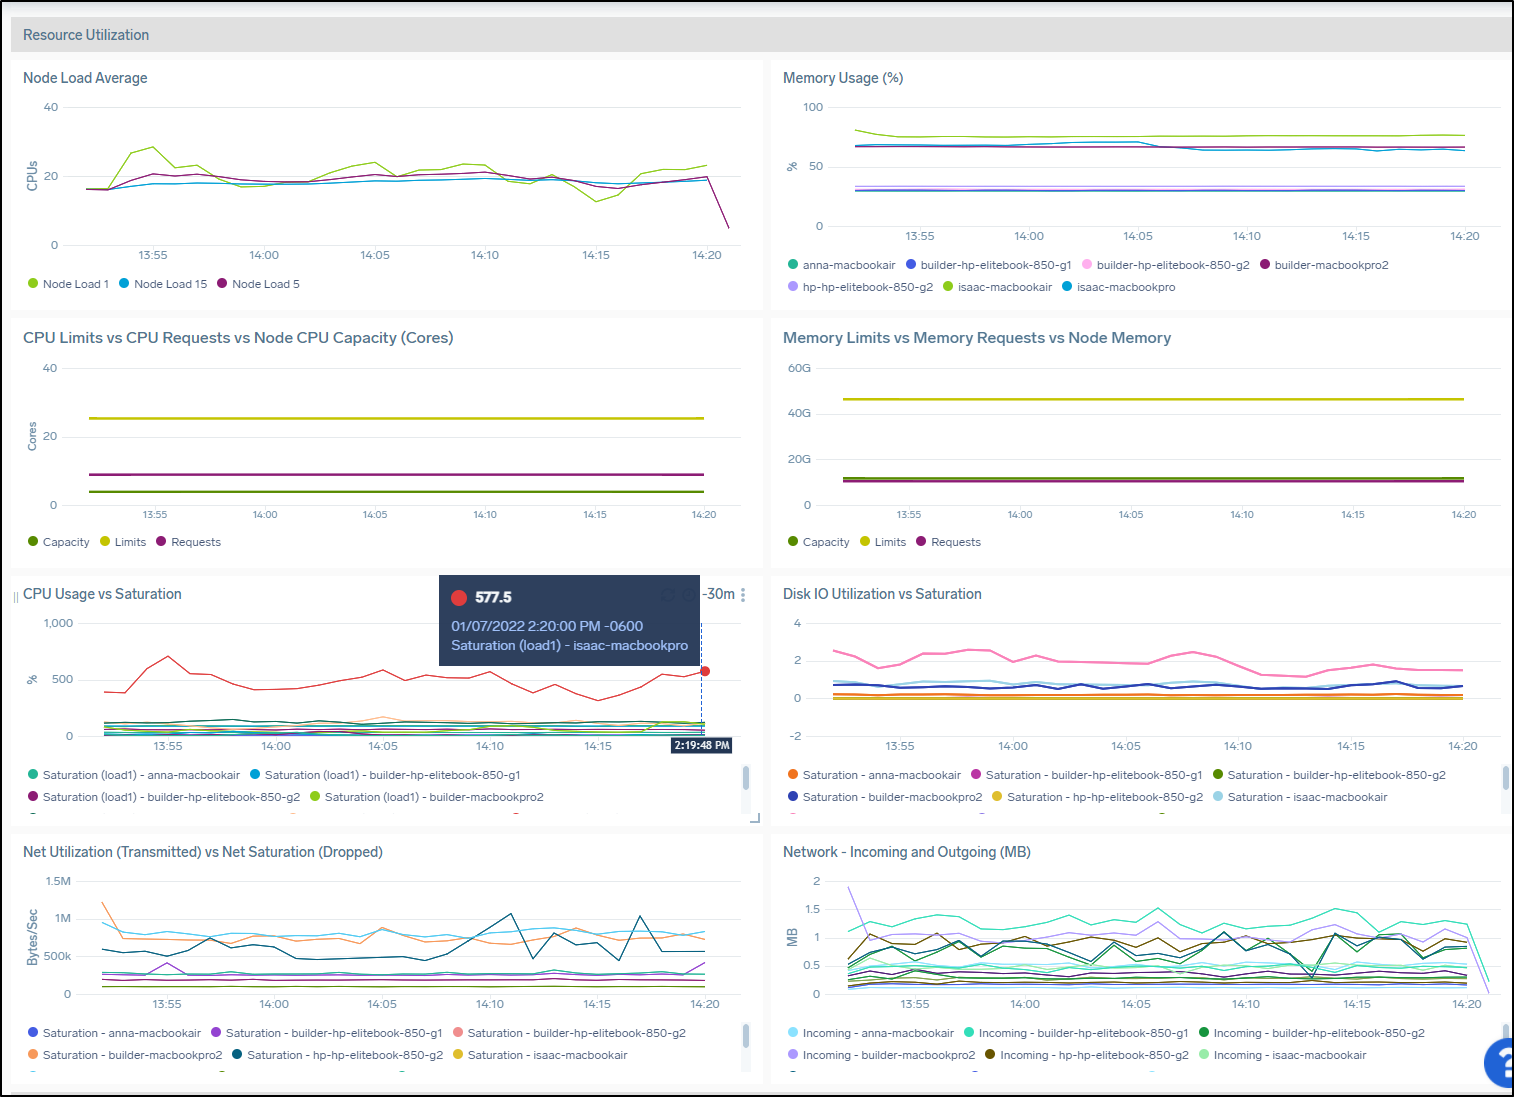Image resolution: width=1514 pixels, height=1097 pixels.
Task: Click Requests legend in Memory Limits panel
Action: click(948, 542)
